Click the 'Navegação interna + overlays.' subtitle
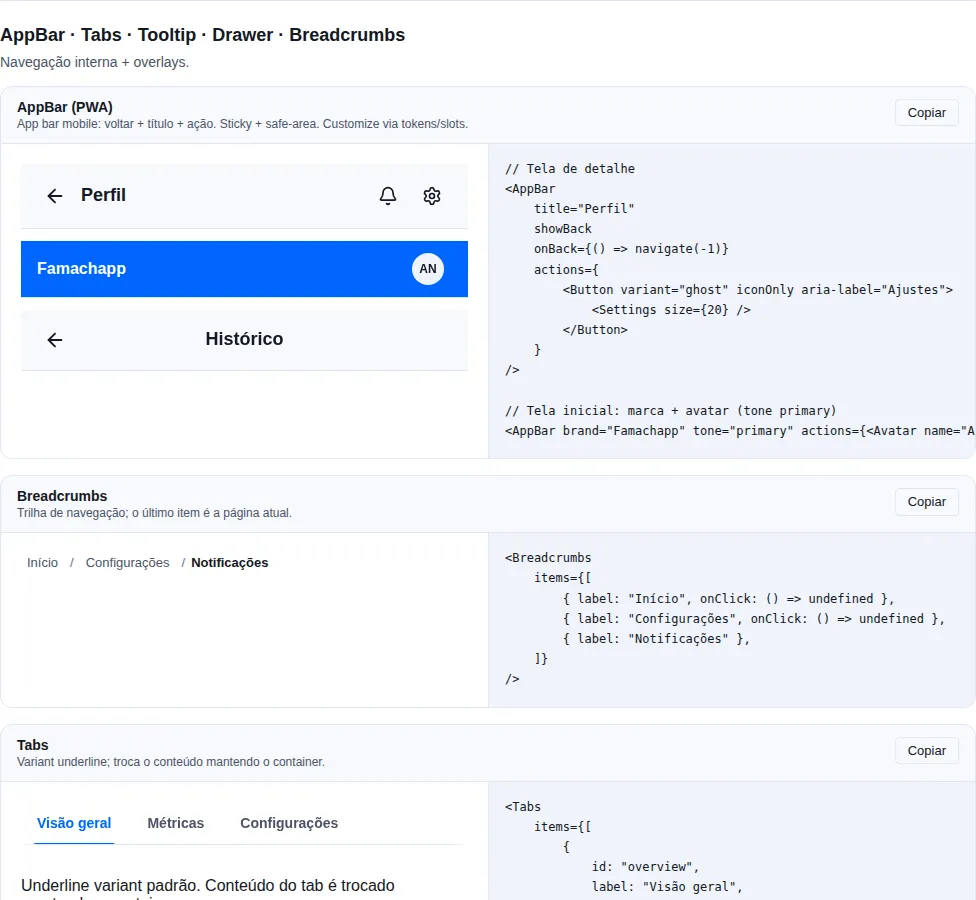Screen dimensions: 976x900 [x=95, y=62]
